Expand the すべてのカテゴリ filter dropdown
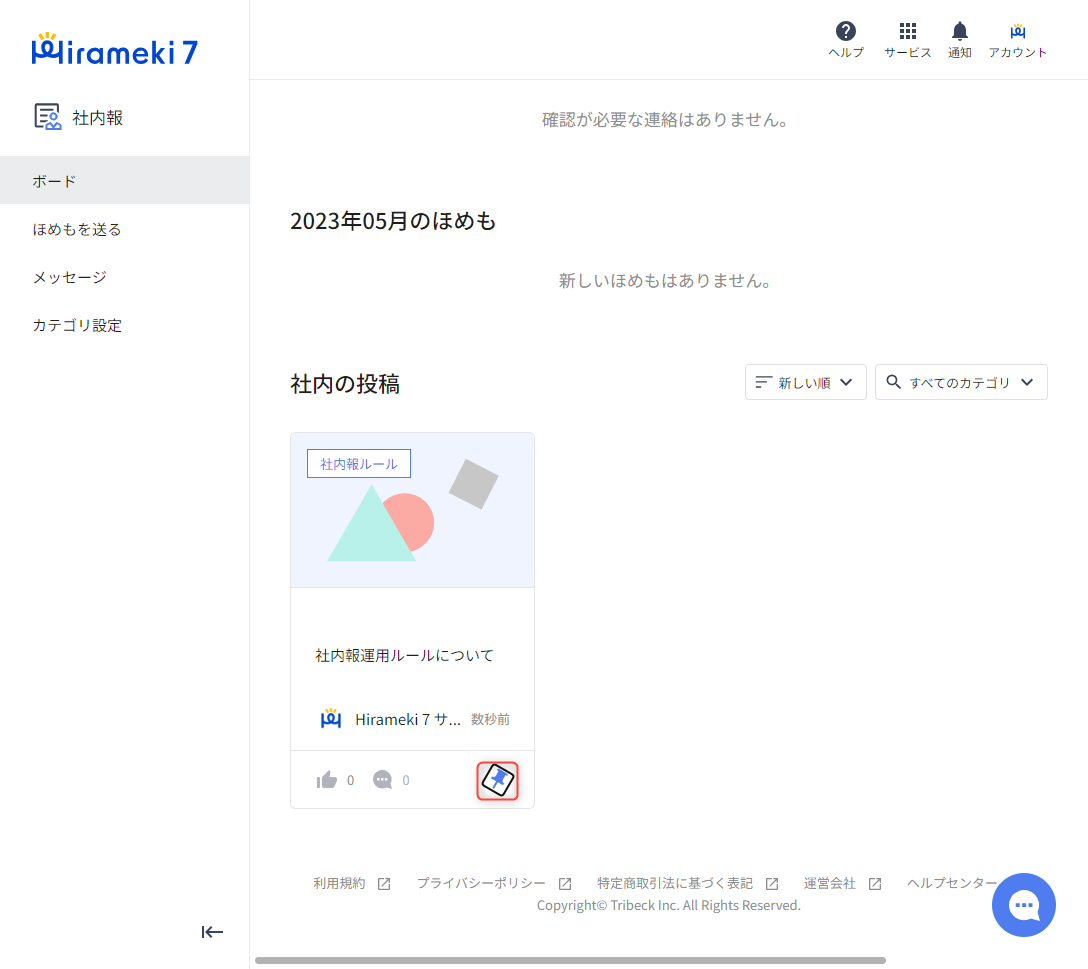Screen dimensions: 1088x969 coord(960,382)
